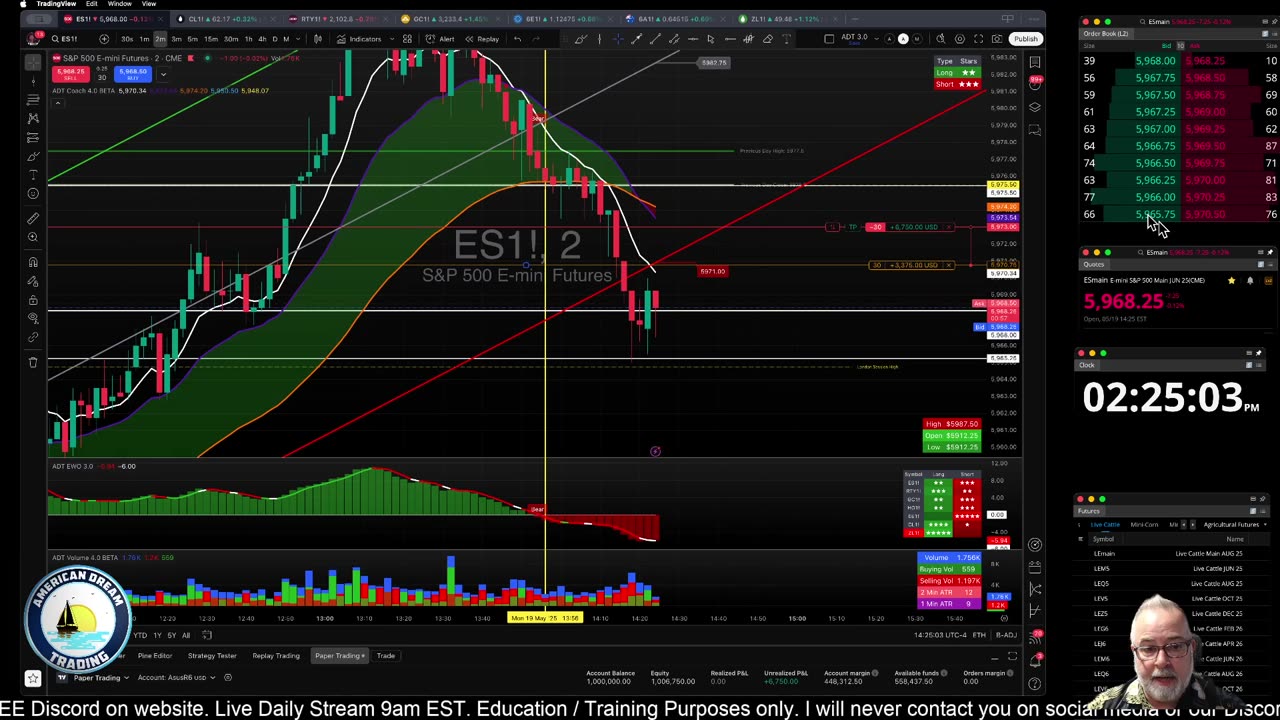Screen dimensions: 1280x720
Task: Click the trash can remove drawings icon
Action: click(x=33, y=362)
